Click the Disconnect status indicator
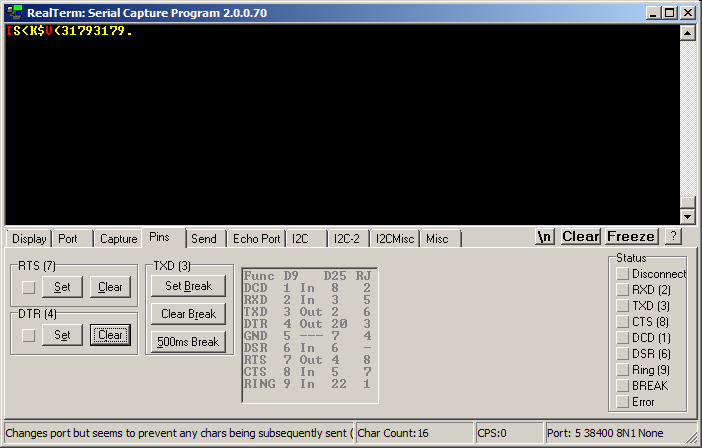Viewport: 702px width, 448px height. (623, 274)
